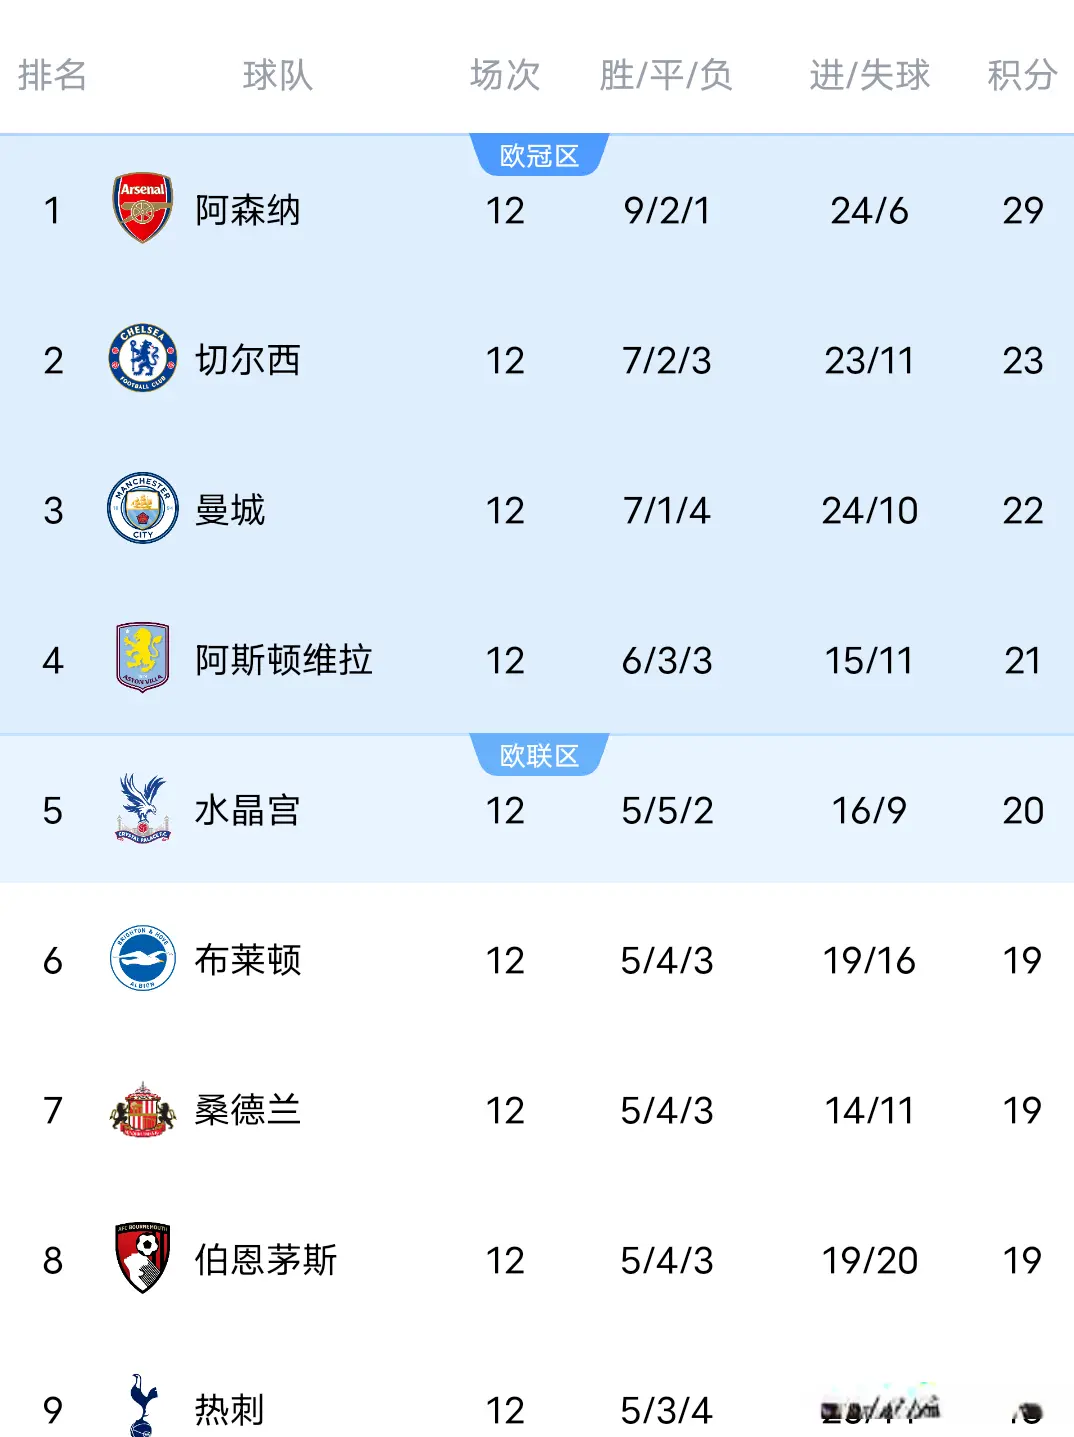Select the Sunderland club crest
Viewport: 1074px width, 1437px height.
tap(143, 1109)
